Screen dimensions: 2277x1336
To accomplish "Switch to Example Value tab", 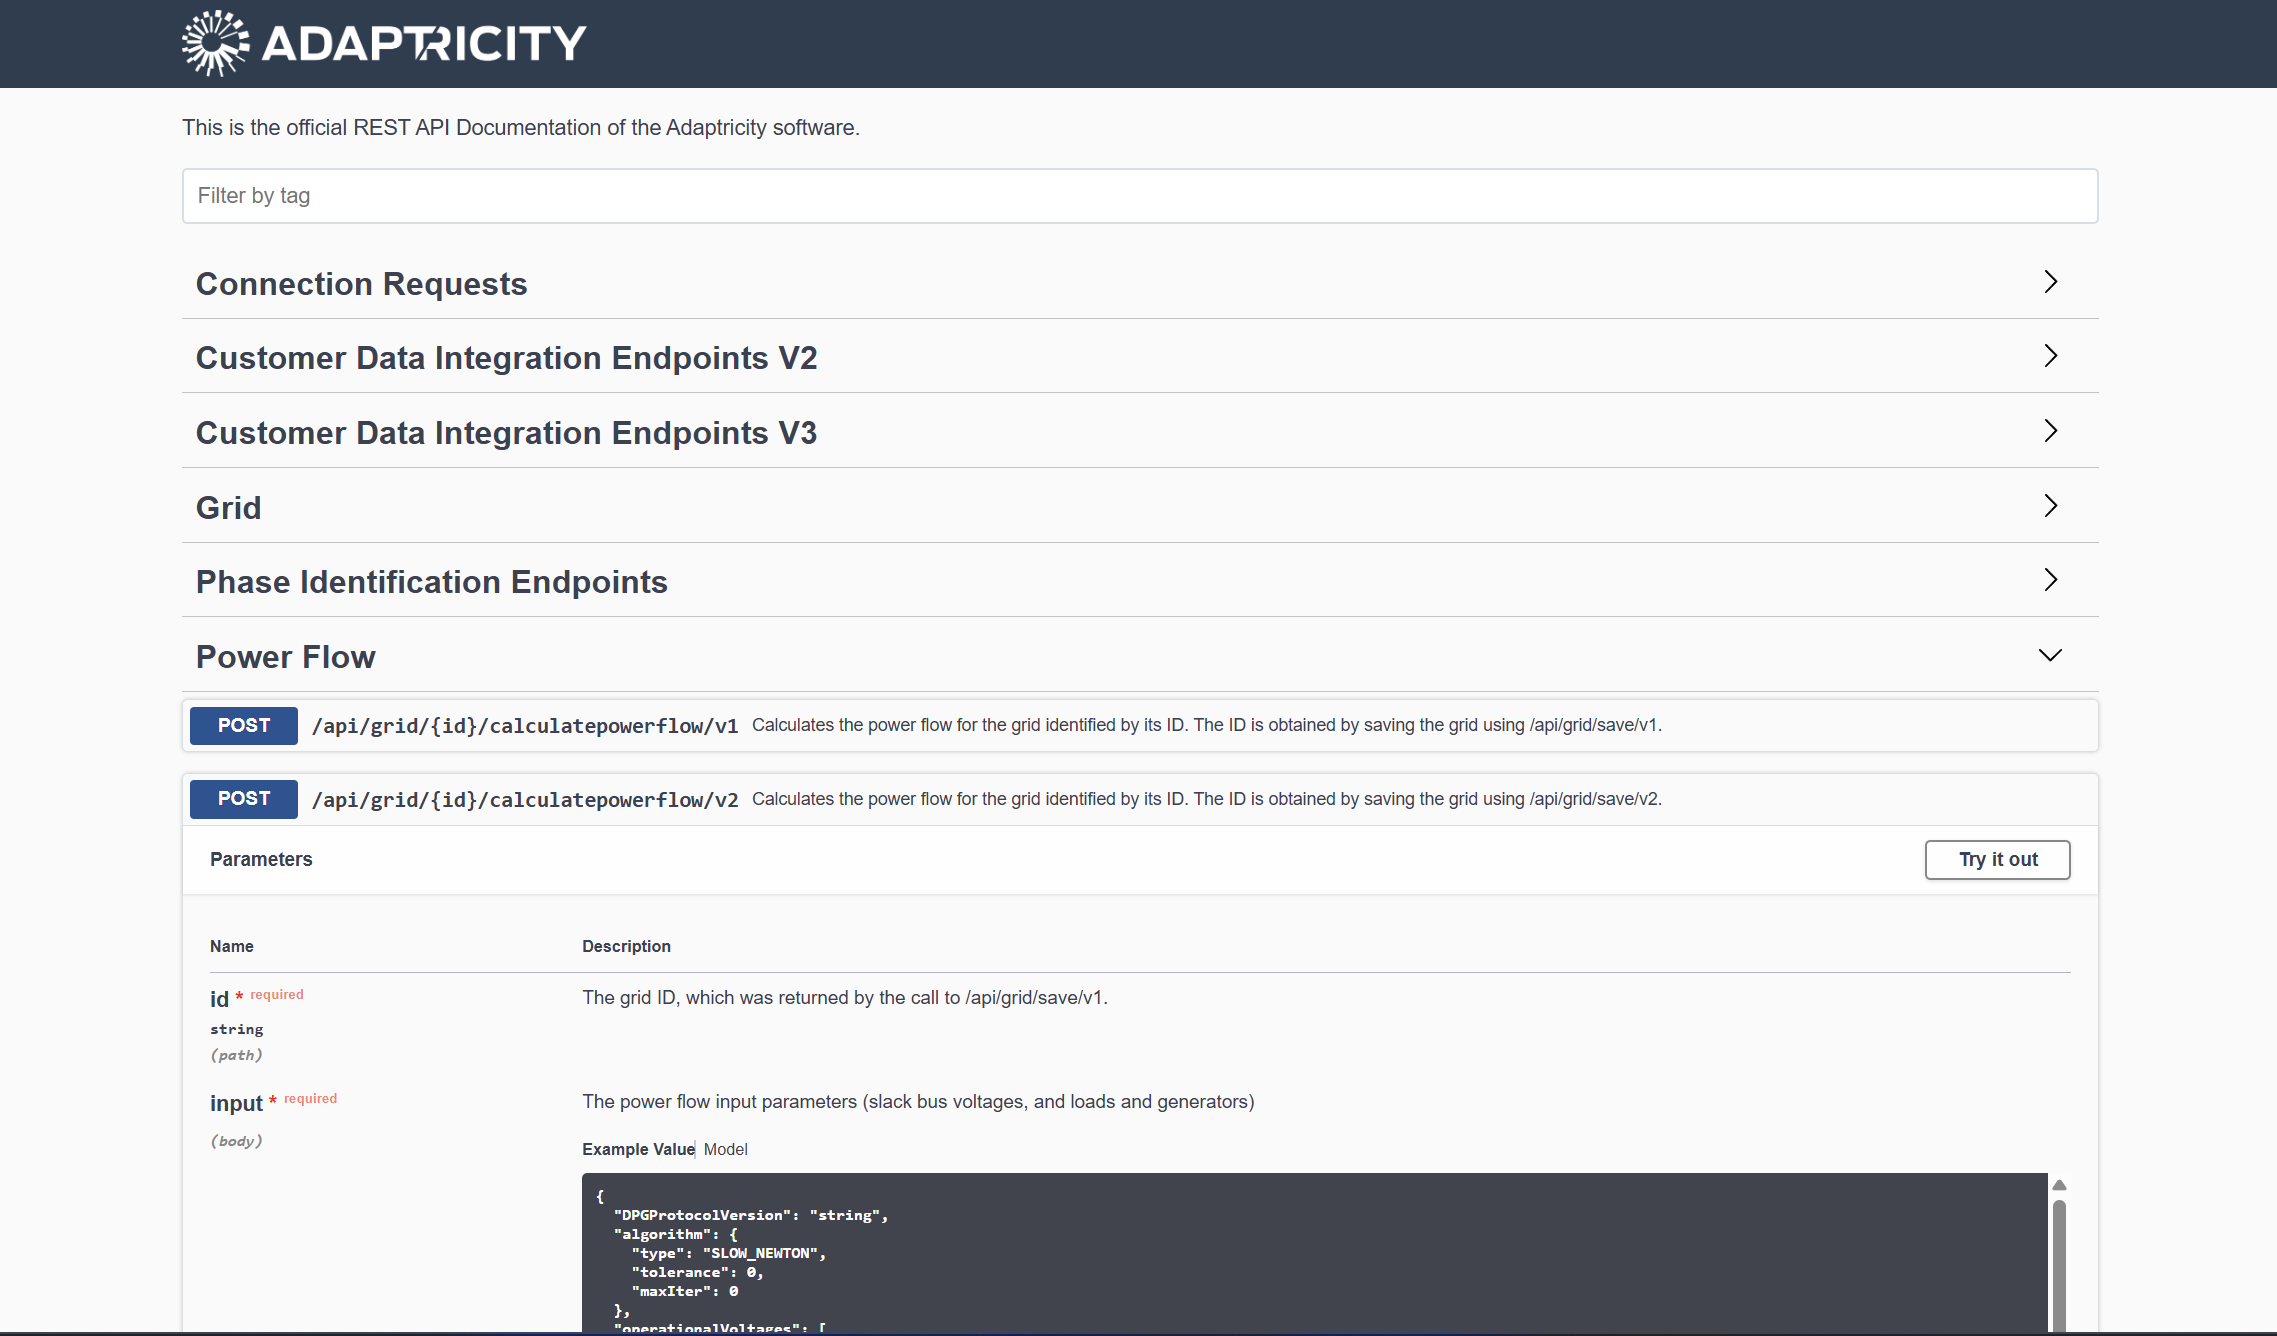I will (638, 1150).
